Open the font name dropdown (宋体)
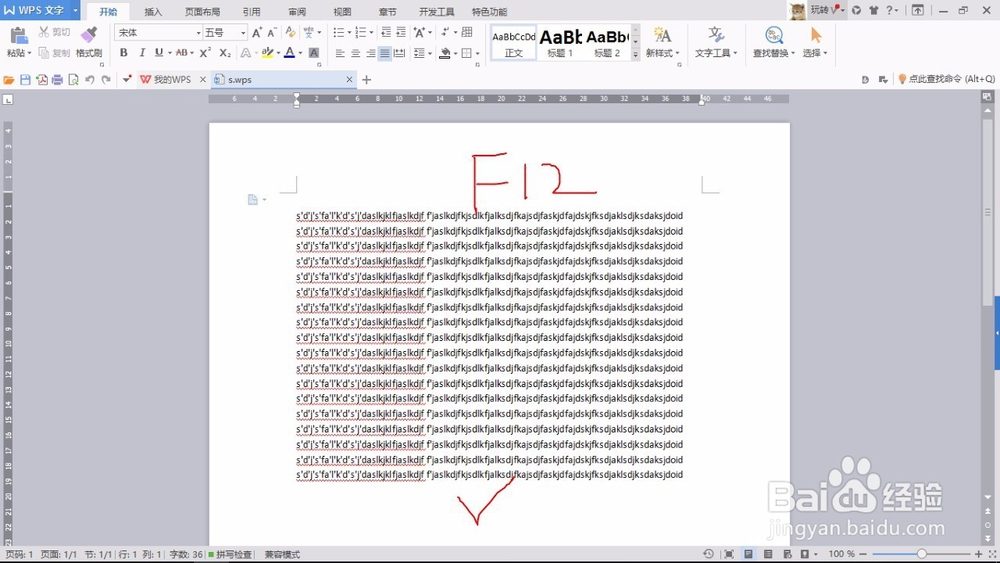Image resolution: width=1000 pixels, height=563 pixels. (x=198, y=33)
